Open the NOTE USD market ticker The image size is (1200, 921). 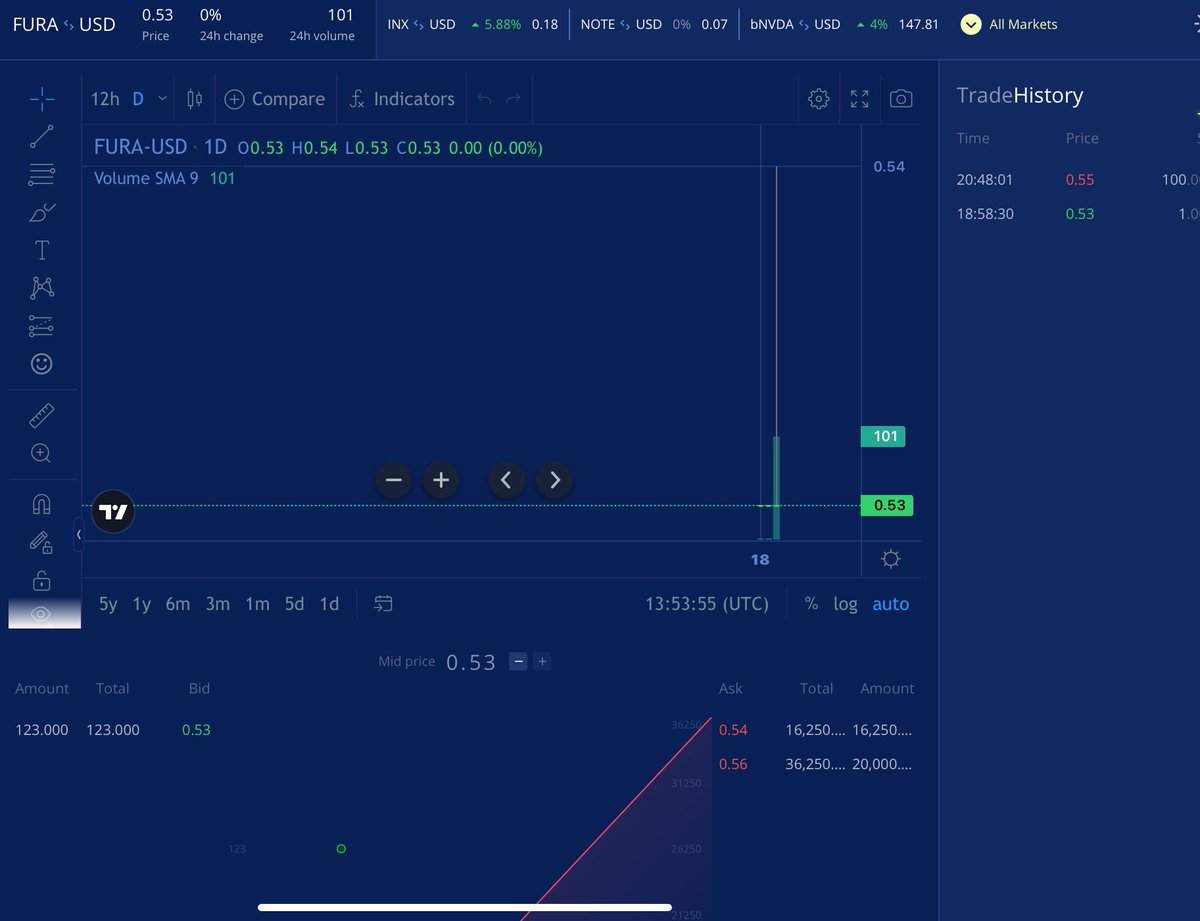pyautogui.click(x=654, y=24)
